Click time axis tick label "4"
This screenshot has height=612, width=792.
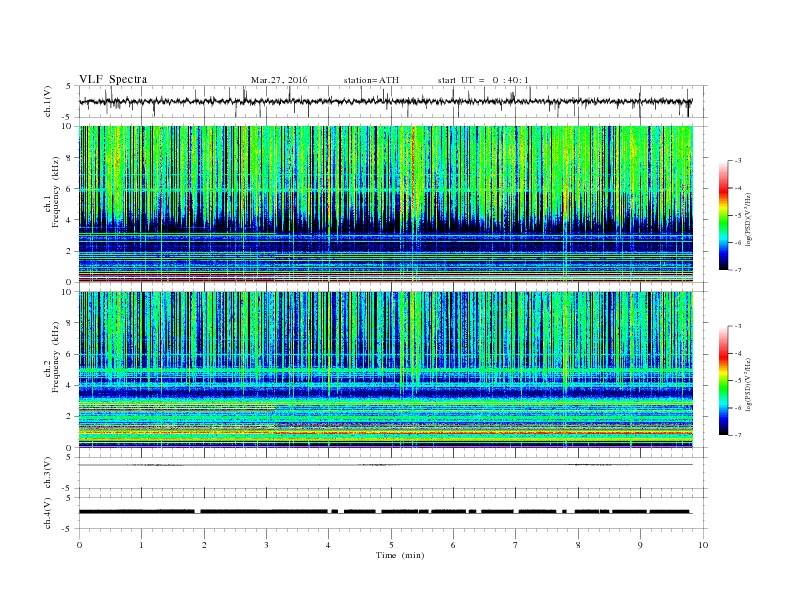328,545
